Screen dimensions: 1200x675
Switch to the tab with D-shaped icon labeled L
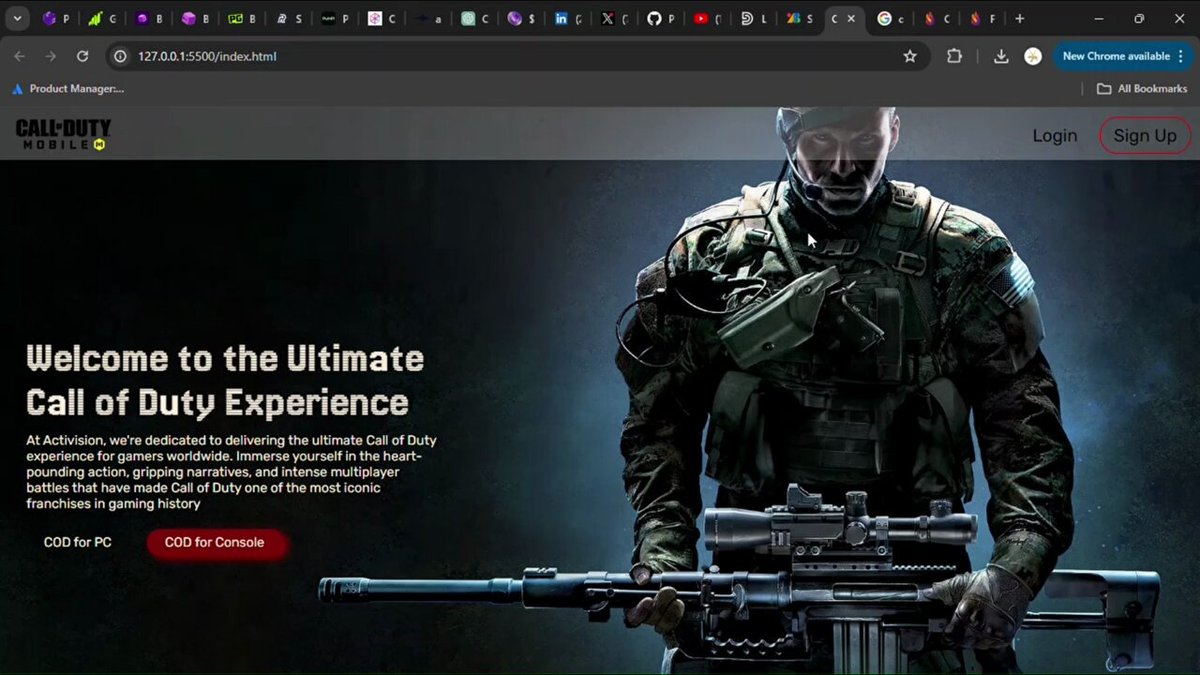tap(754, 18)
